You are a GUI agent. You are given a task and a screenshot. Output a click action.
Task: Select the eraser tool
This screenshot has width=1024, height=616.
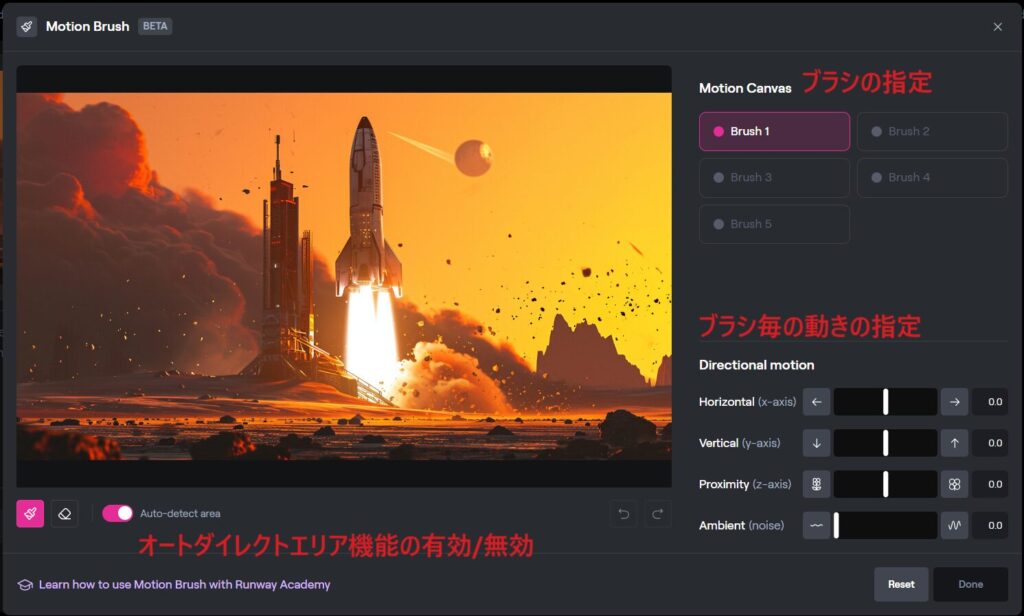tap(65, 513)
